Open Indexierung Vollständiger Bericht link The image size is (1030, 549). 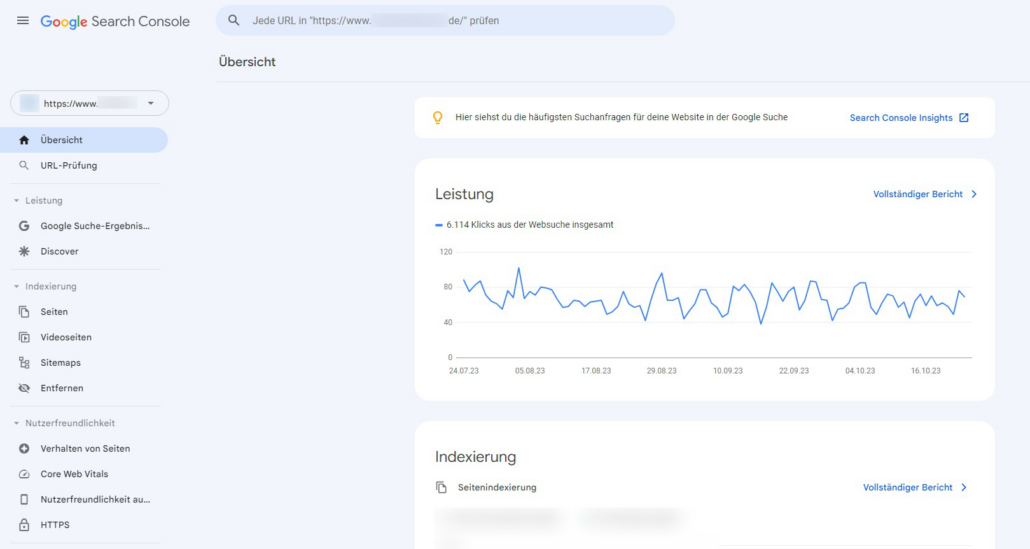click(x=908, y=487)
